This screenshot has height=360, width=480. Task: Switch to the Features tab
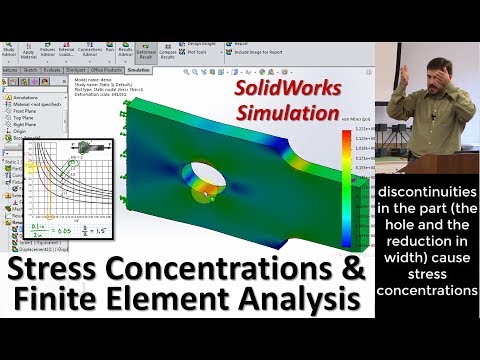tap(10, 70)
